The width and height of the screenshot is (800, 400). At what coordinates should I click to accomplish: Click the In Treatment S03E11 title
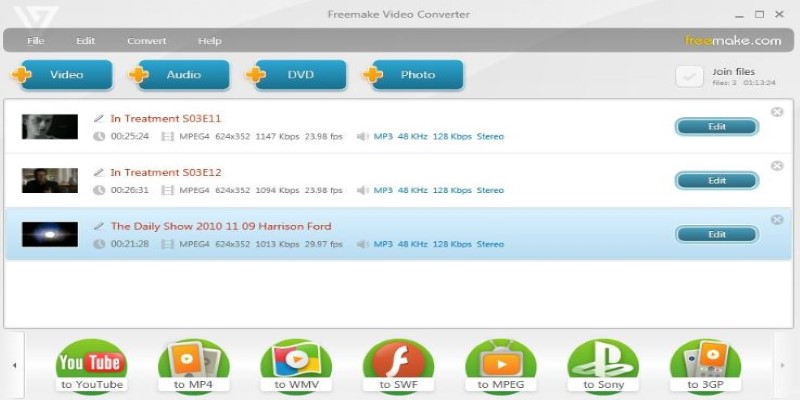[166, 118]
